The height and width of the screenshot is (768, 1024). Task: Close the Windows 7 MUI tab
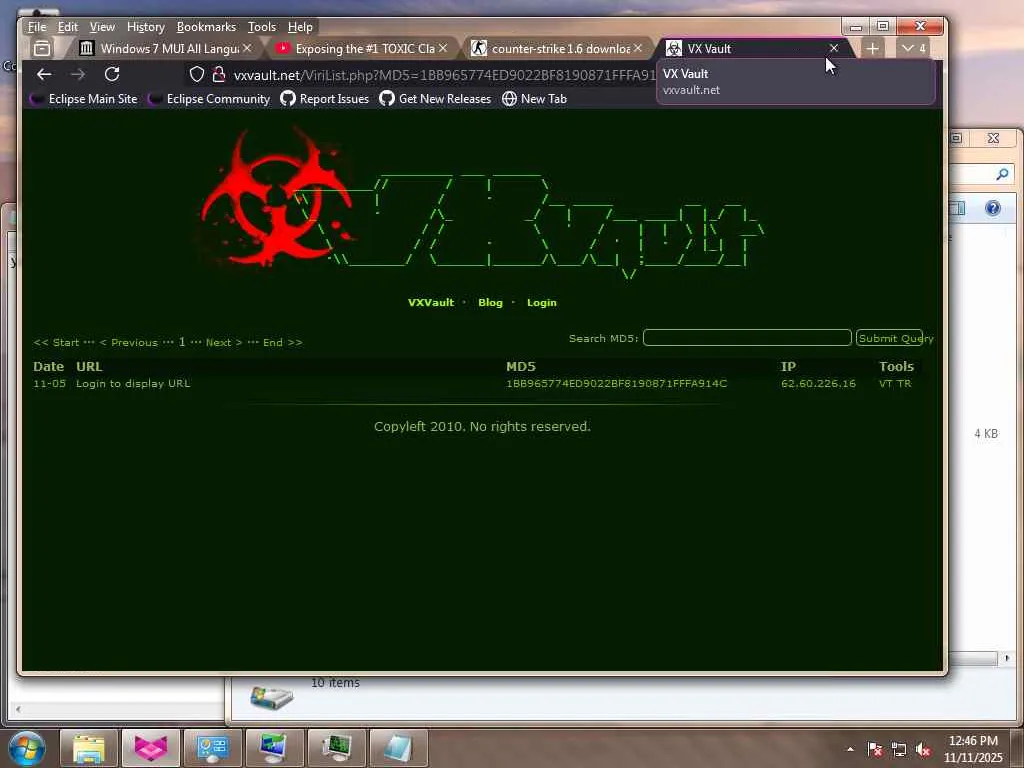(x=247, y=48)
